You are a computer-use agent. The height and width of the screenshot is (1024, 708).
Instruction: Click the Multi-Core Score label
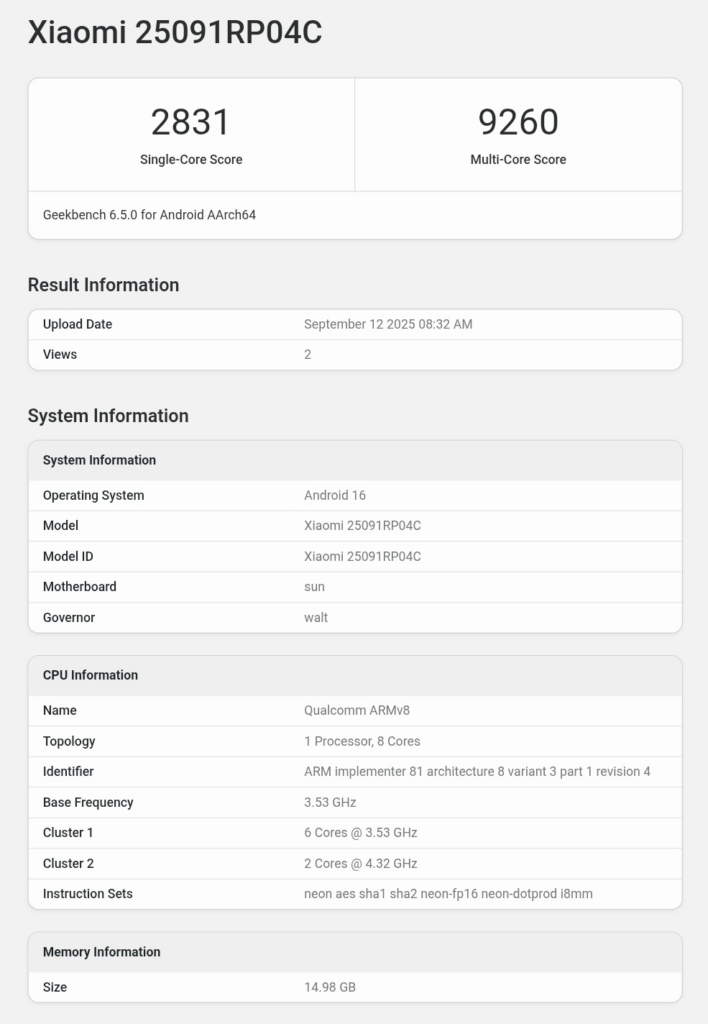[518, 160]
